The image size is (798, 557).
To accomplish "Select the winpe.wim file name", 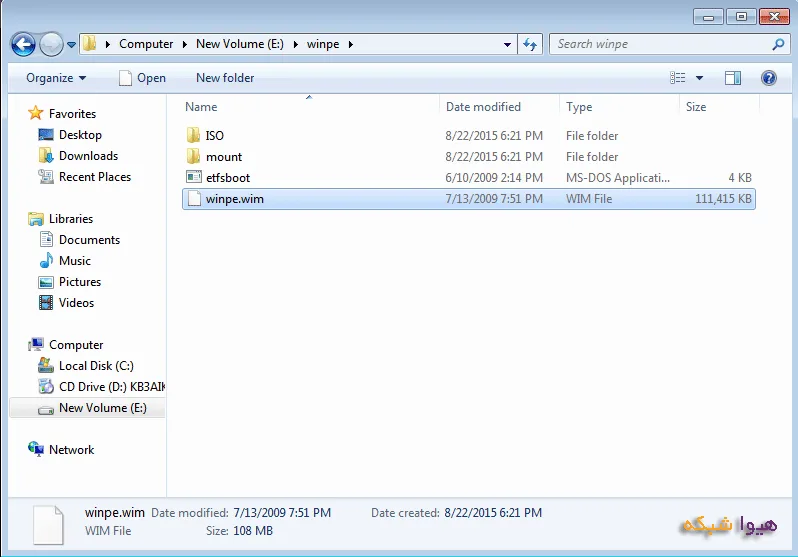I will (x=235, y=199).
